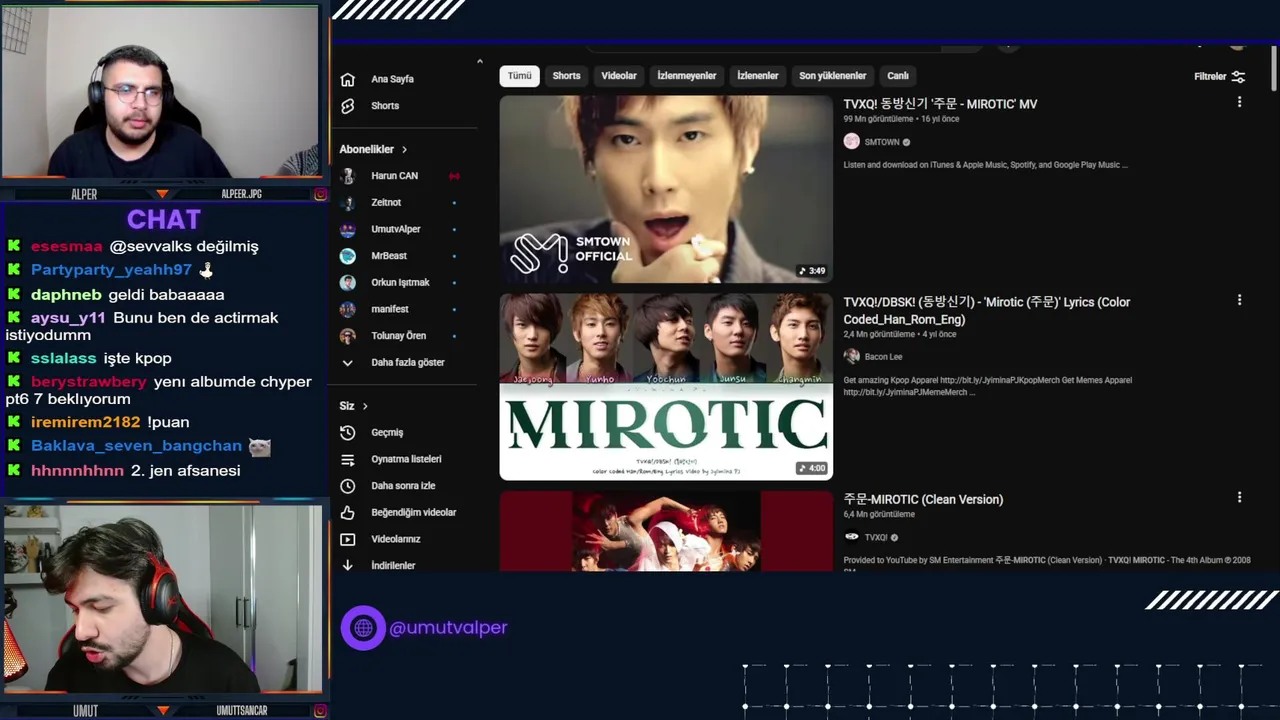Open Bacon Lee channel name link
The height and width of the screenshot is (720, 1280).
pos(883,356)
